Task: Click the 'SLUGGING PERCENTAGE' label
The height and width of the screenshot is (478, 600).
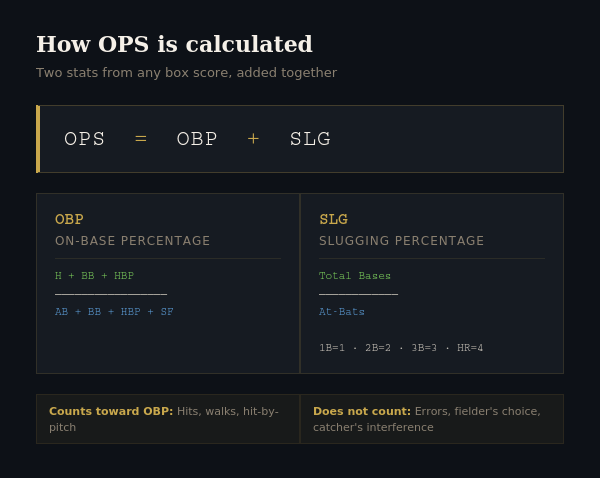Action: 401,241
